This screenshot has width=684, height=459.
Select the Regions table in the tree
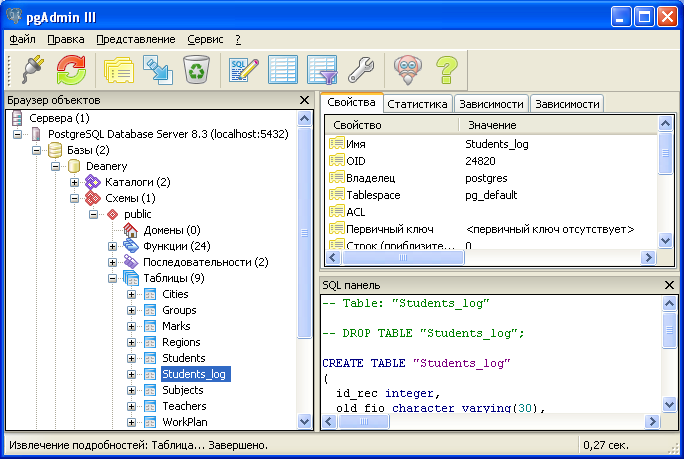pos(181,343)
